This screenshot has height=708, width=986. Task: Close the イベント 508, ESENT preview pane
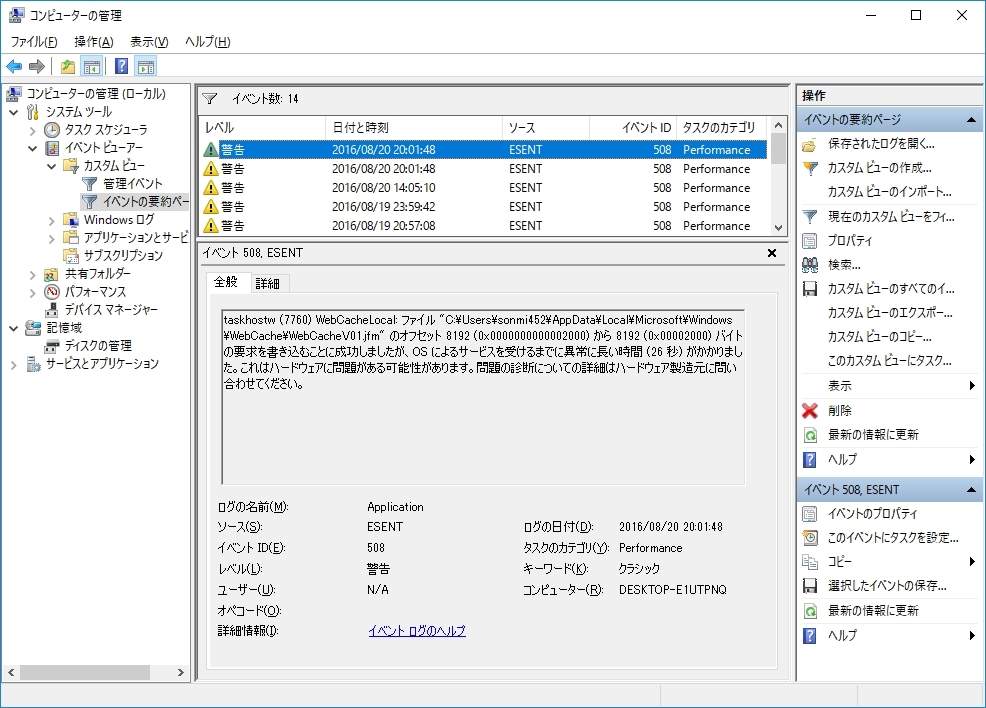point(772,253)
